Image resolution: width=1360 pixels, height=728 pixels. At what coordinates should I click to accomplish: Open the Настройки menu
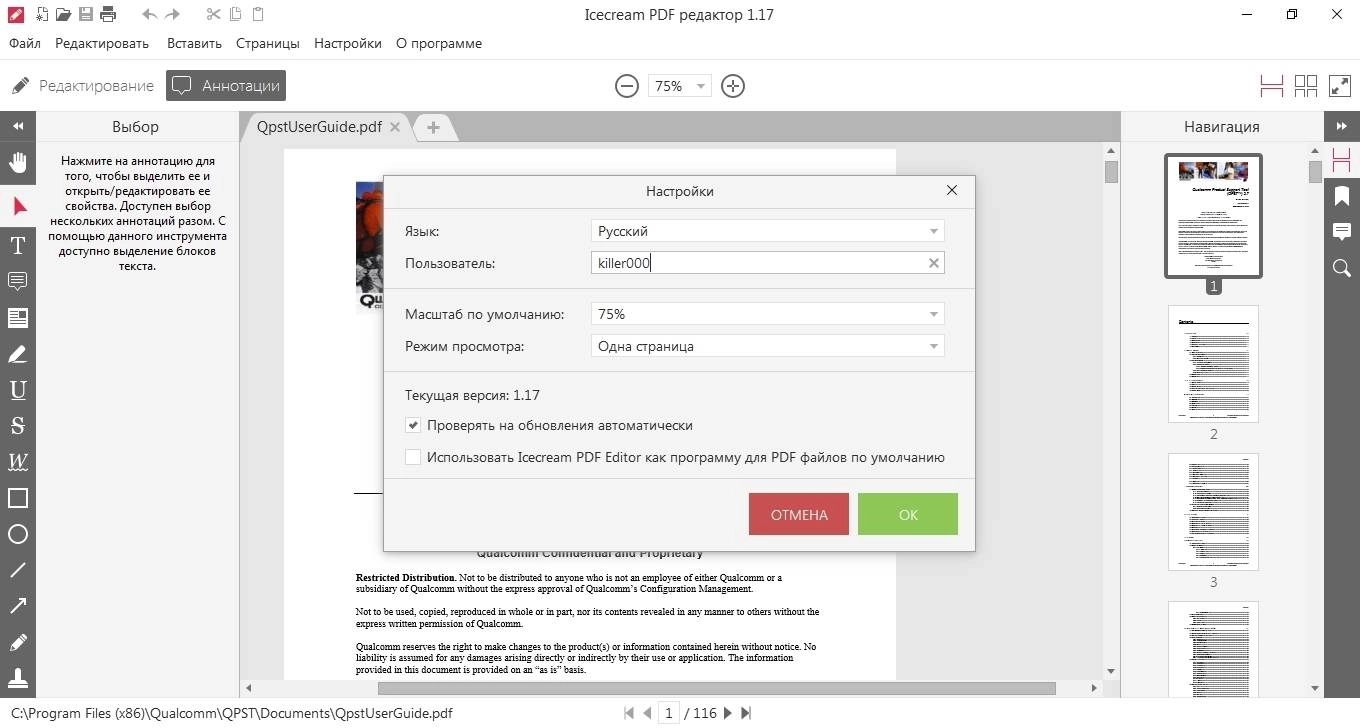pyautogui.click(x=348, y=43)
